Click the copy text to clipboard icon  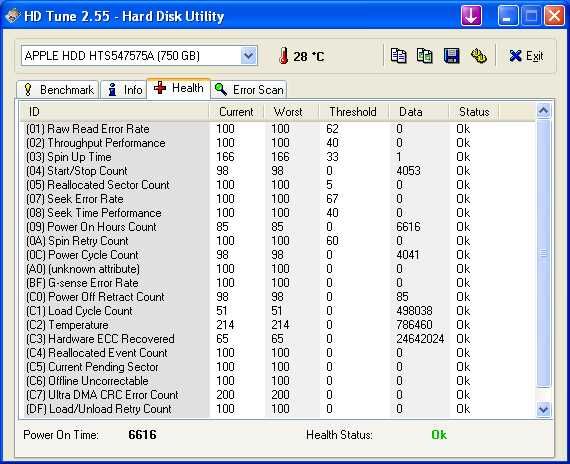pos(398,56)
